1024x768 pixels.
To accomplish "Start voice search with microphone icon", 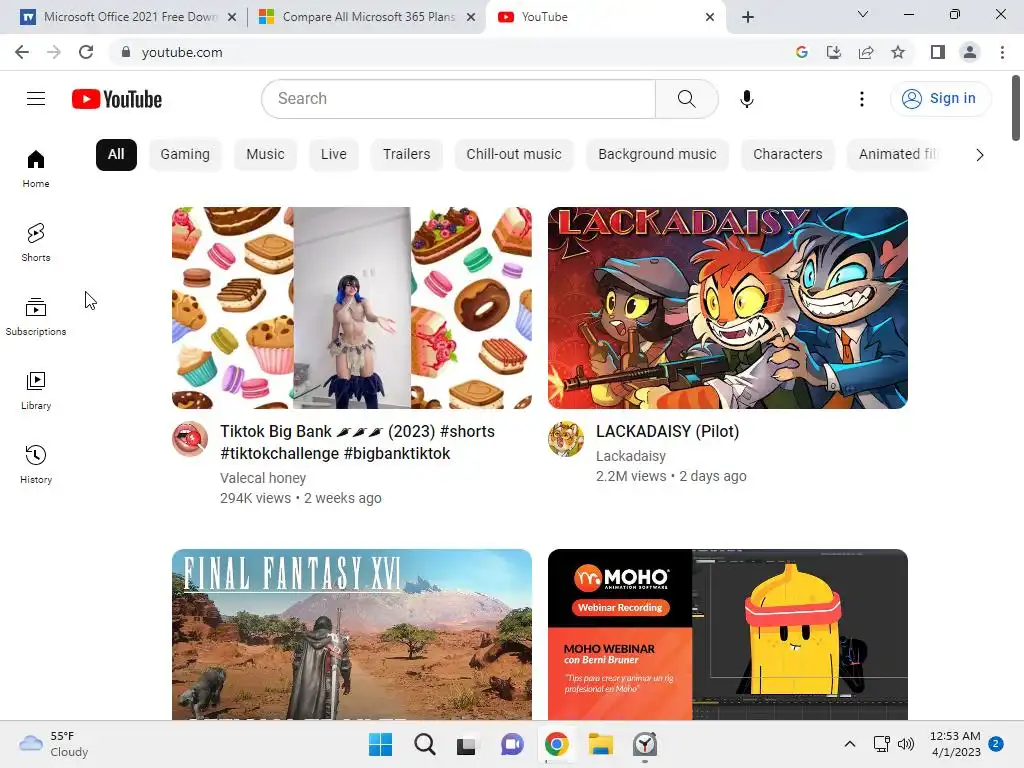I will (x=746, y=99).
